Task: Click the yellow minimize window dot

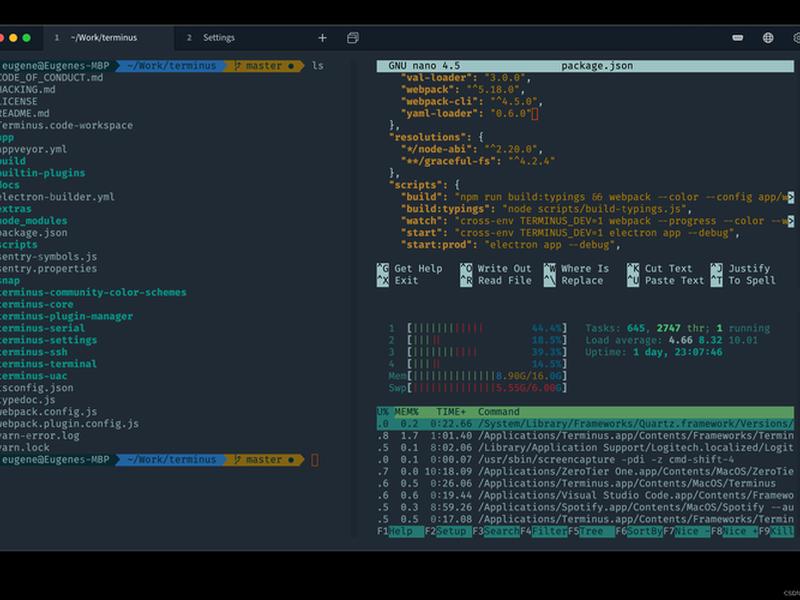Action: [x=13, y=38]
